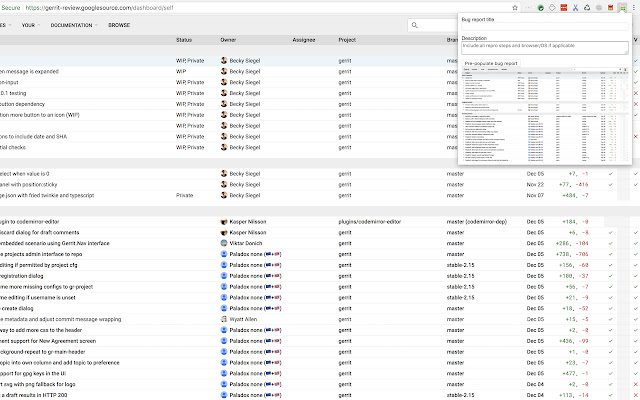Image resolution: width=640 pixels, height=400 pixels.
Task: Click owner name Kasper Nilsson in discard dialog row
Action: [248, 232]
